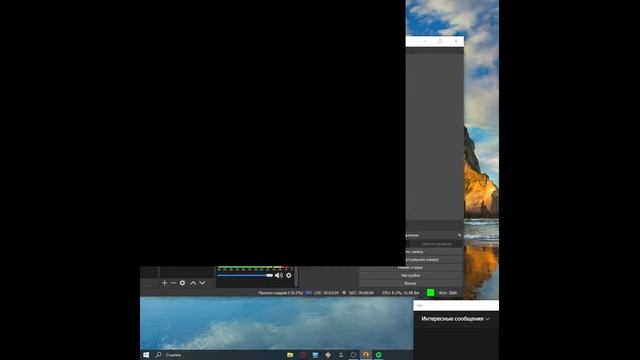This screenshot has width=640, height=360.
Task: Remove selected source with minus icon
Action: [x=173, y=283]
